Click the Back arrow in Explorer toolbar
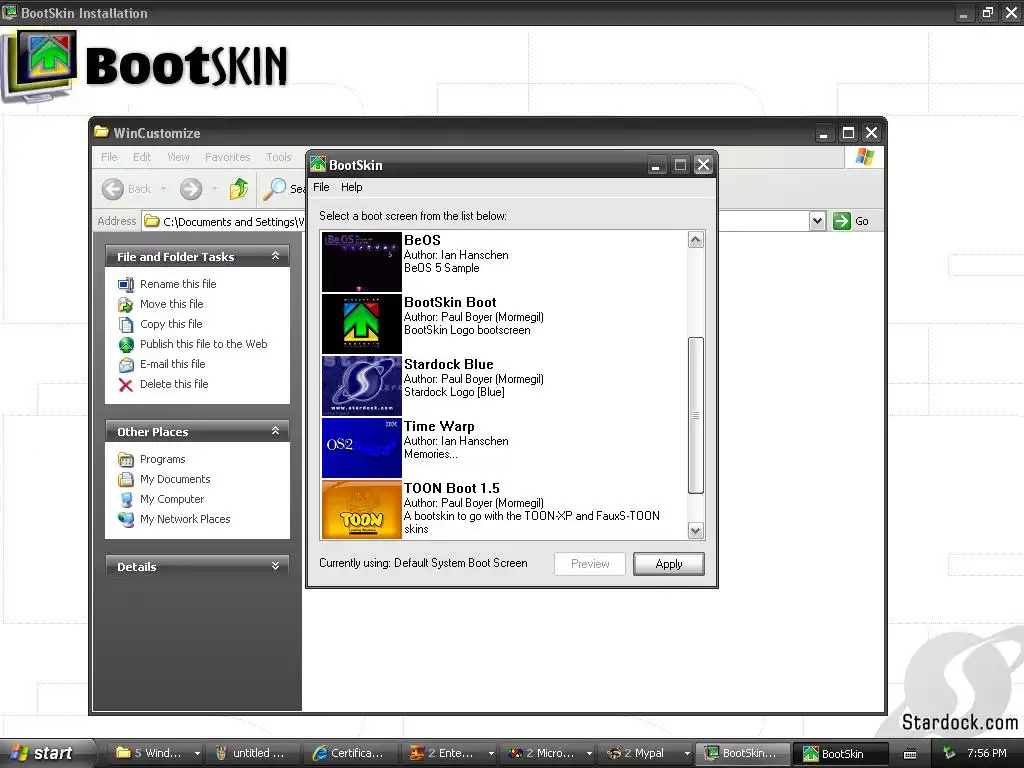This screenshot has height=768, width=1024. click(x=113, y=189)
